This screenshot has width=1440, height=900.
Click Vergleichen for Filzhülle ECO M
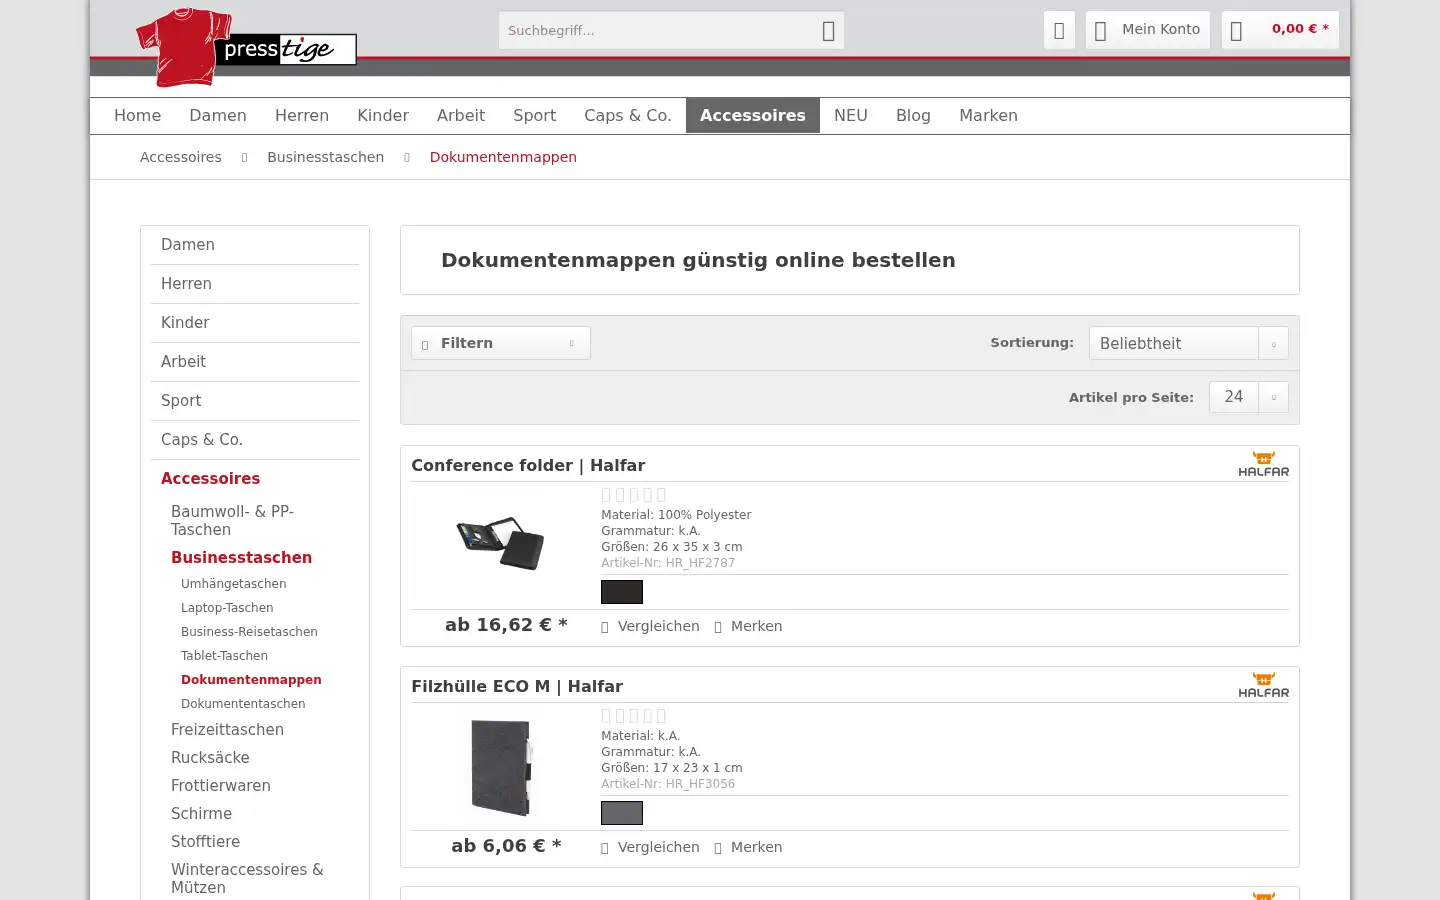coord(650,847)
